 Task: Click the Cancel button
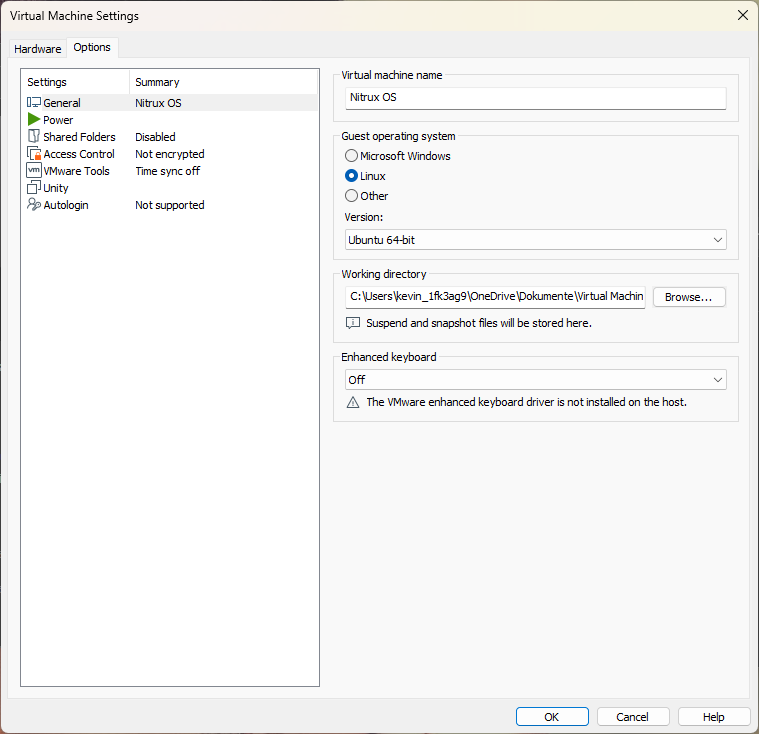[x=633, y=717]
